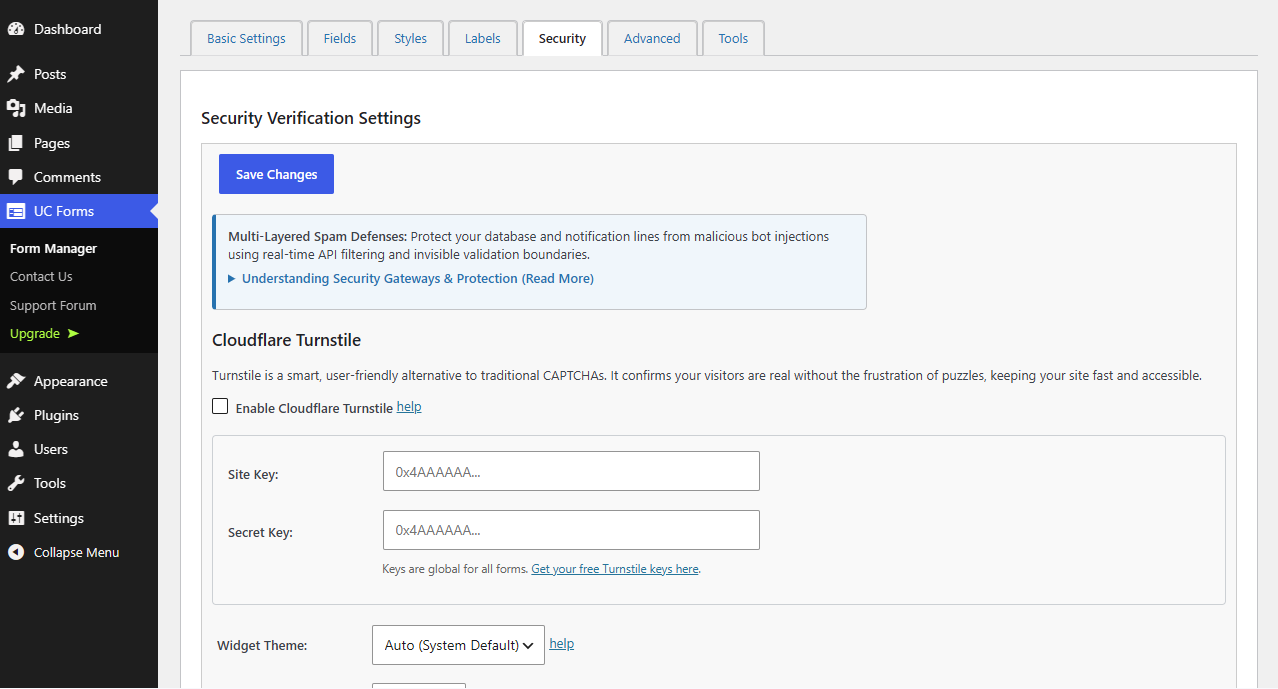Open Contact Us submenu item
Image resolution: width=1278 pixels, height=689 pixels.
click(41, 276)
